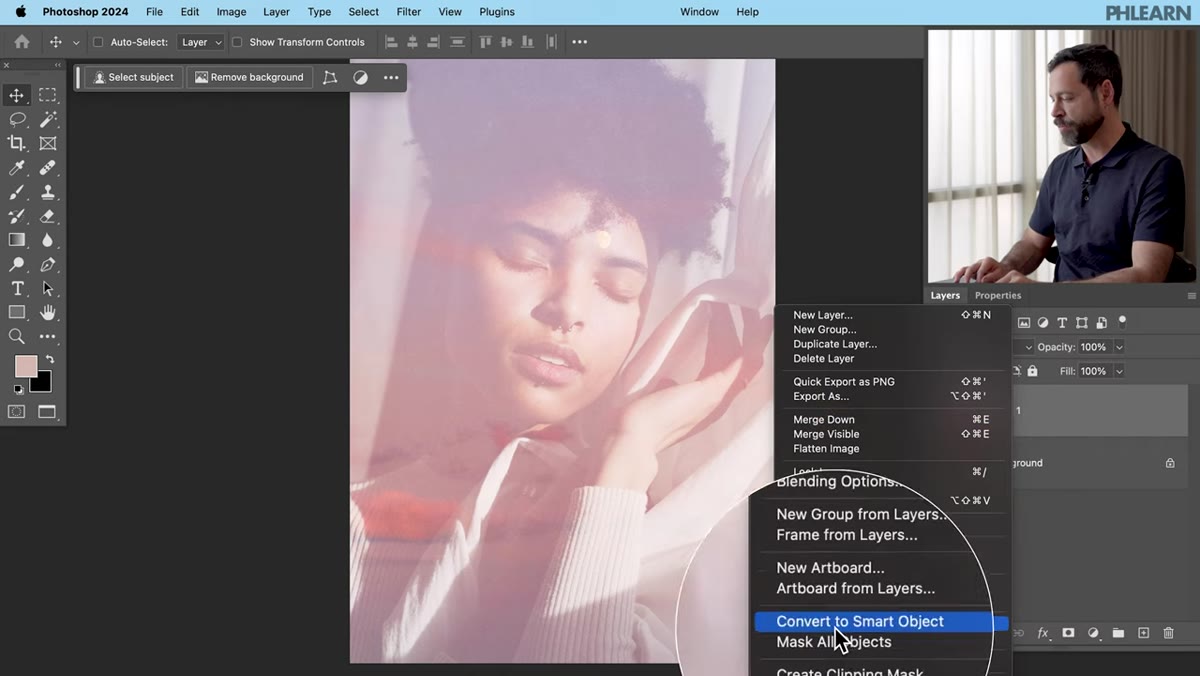Viewport: 1200px width, 676px height.
Task: Create a new layer plus icon
Action: coord(1143,633)
